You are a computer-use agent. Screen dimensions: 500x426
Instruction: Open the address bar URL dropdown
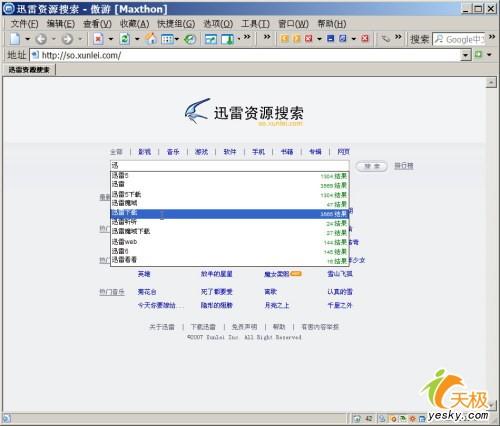pyautogui.click(x=465, y=55)
